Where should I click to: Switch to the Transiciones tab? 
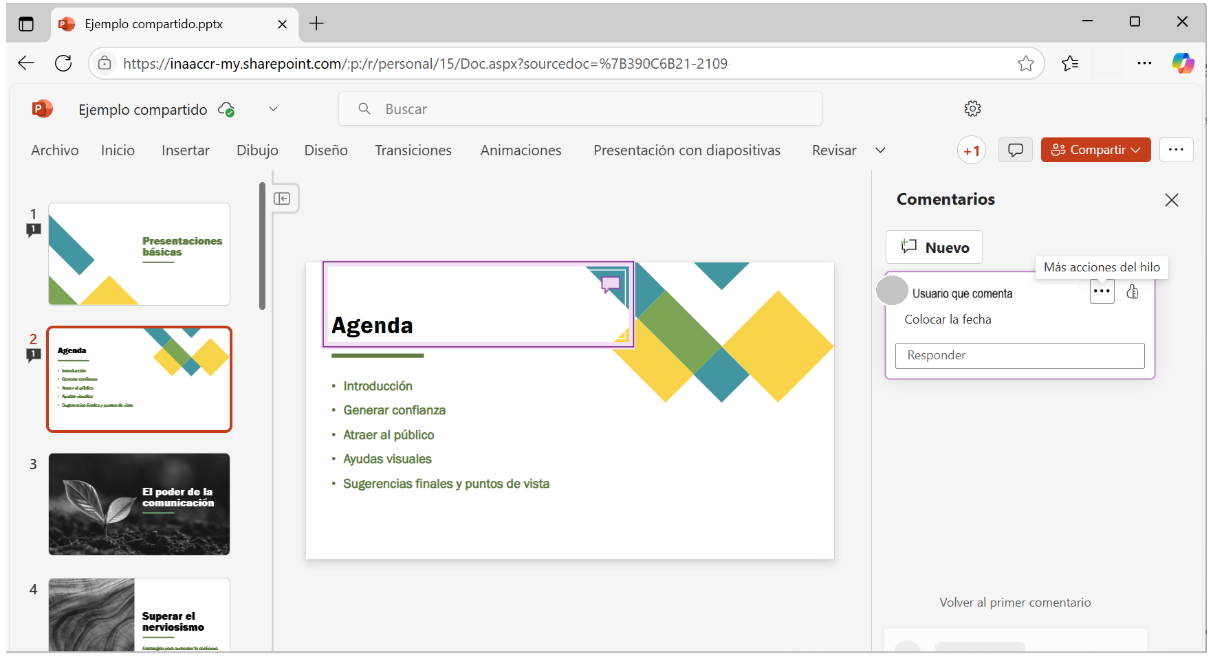point(413,150)
